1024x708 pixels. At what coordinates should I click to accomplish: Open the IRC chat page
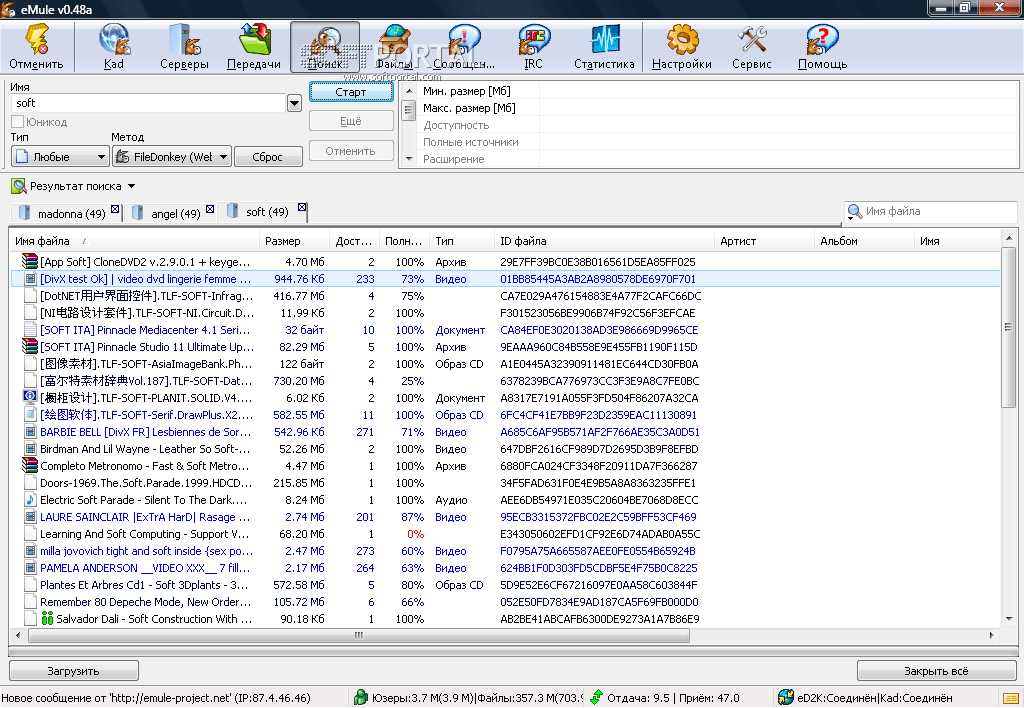point(534,46)
